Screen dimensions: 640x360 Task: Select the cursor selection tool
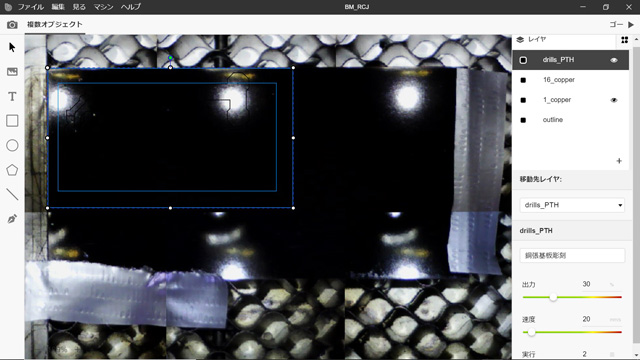coord(12,47)
